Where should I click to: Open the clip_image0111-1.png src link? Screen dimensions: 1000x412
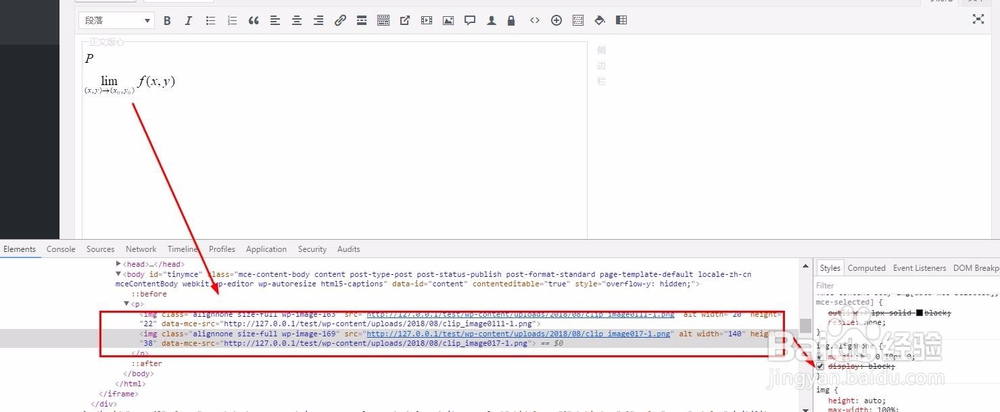[x=521, y=314]
